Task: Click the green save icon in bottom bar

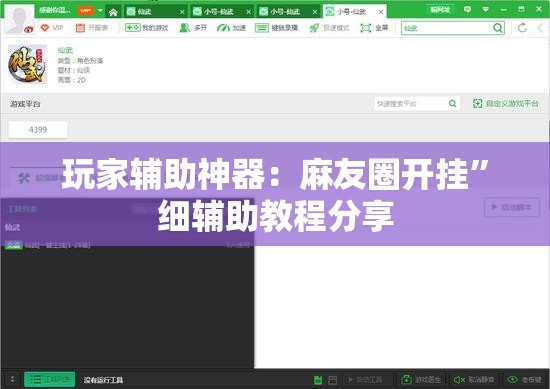Action: click(x=318, y=380)
